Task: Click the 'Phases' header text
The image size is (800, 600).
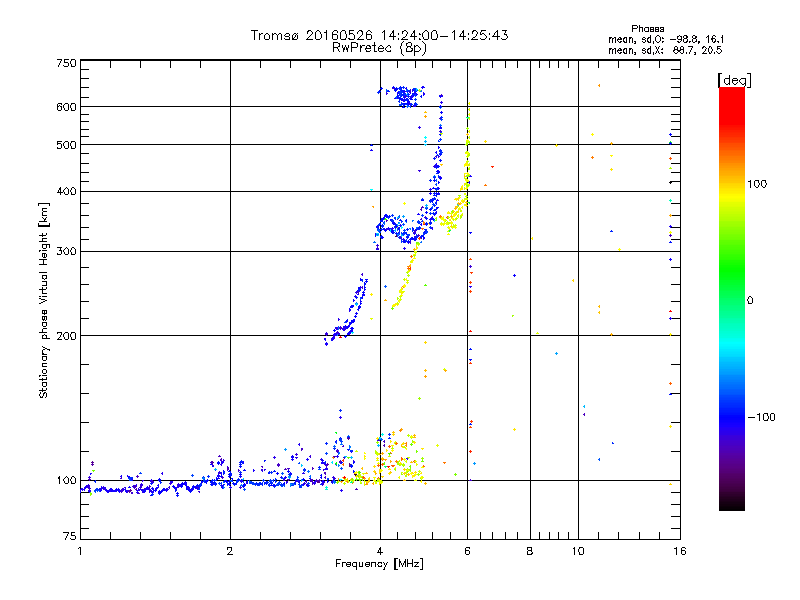Action: [647, 29]
